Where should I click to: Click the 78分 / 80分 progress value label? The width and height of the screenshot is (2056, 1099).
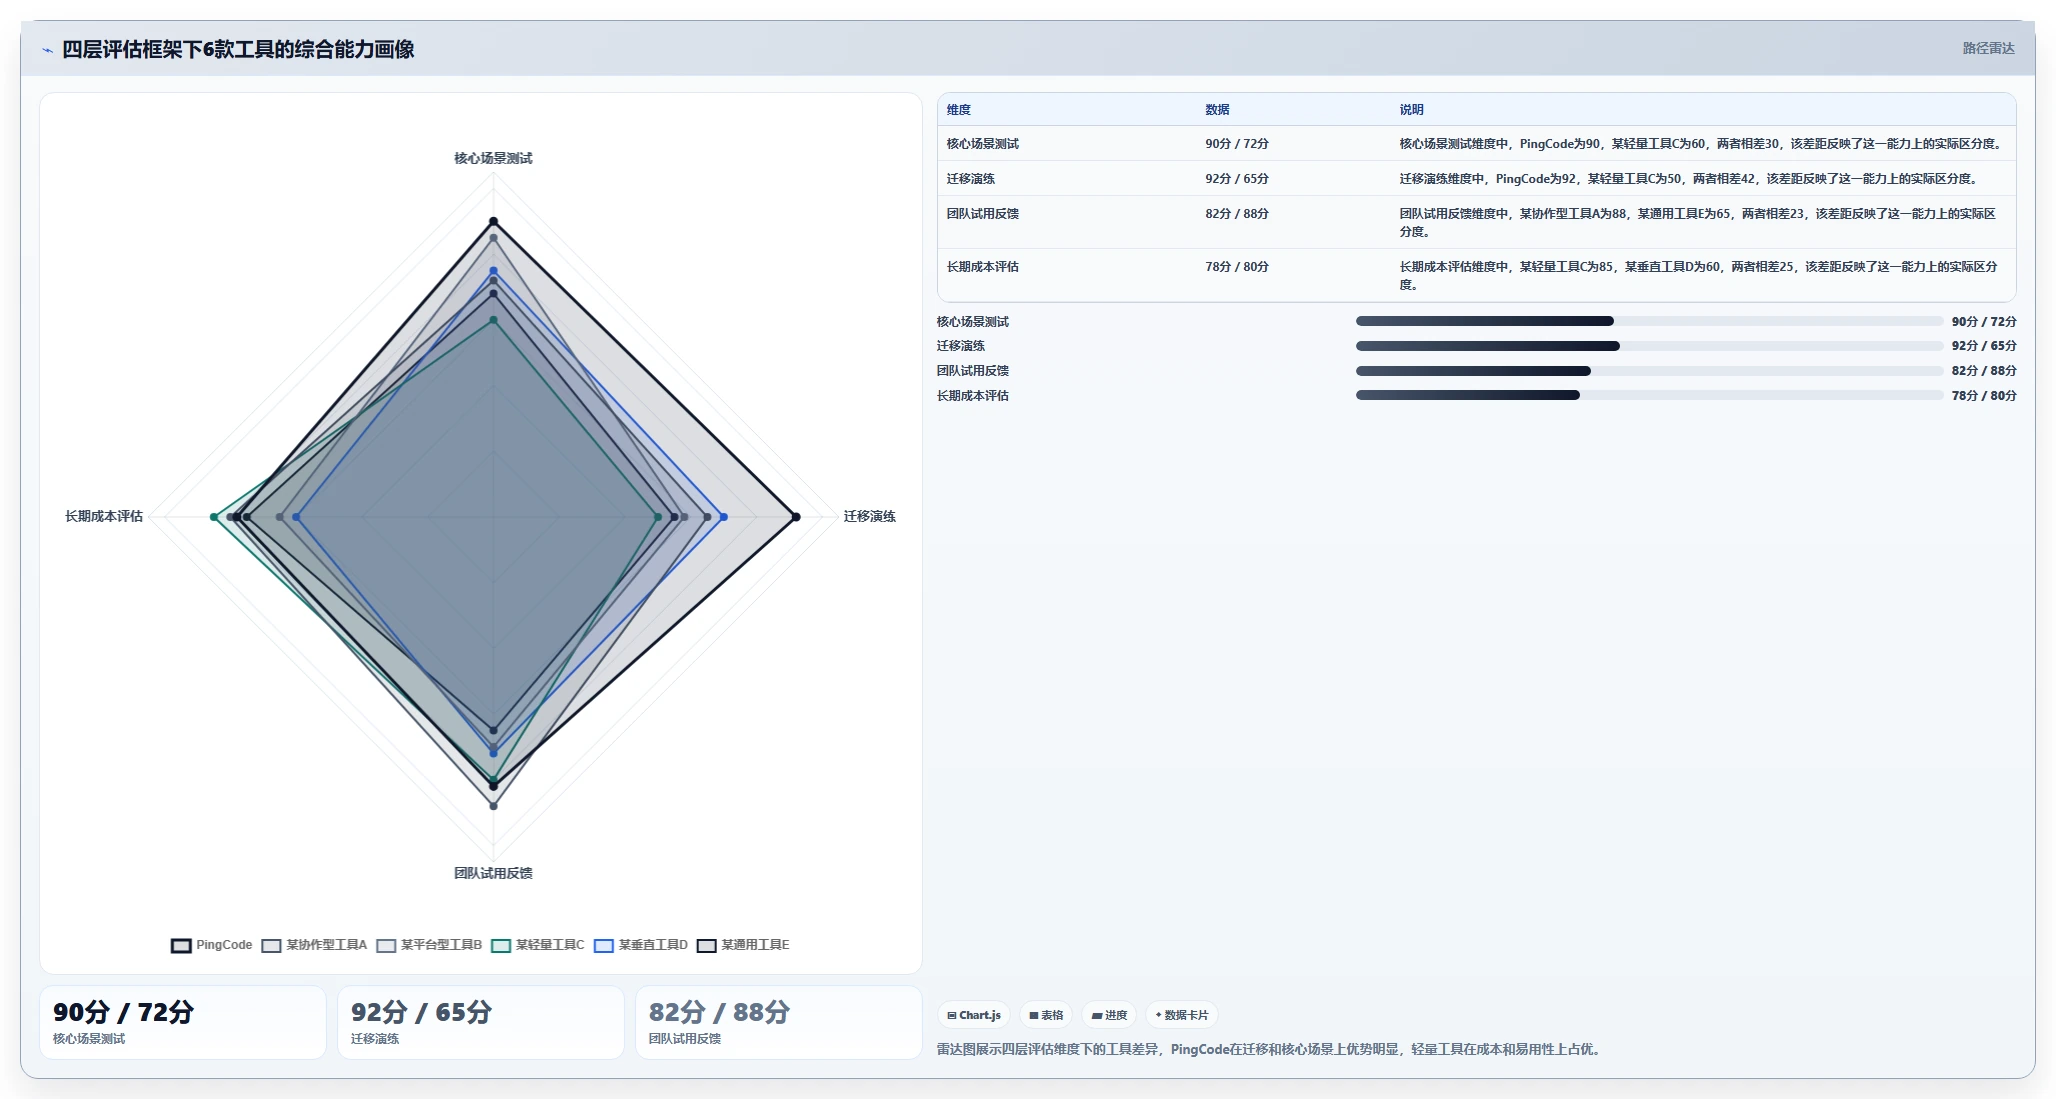(x=1984, y=395)
